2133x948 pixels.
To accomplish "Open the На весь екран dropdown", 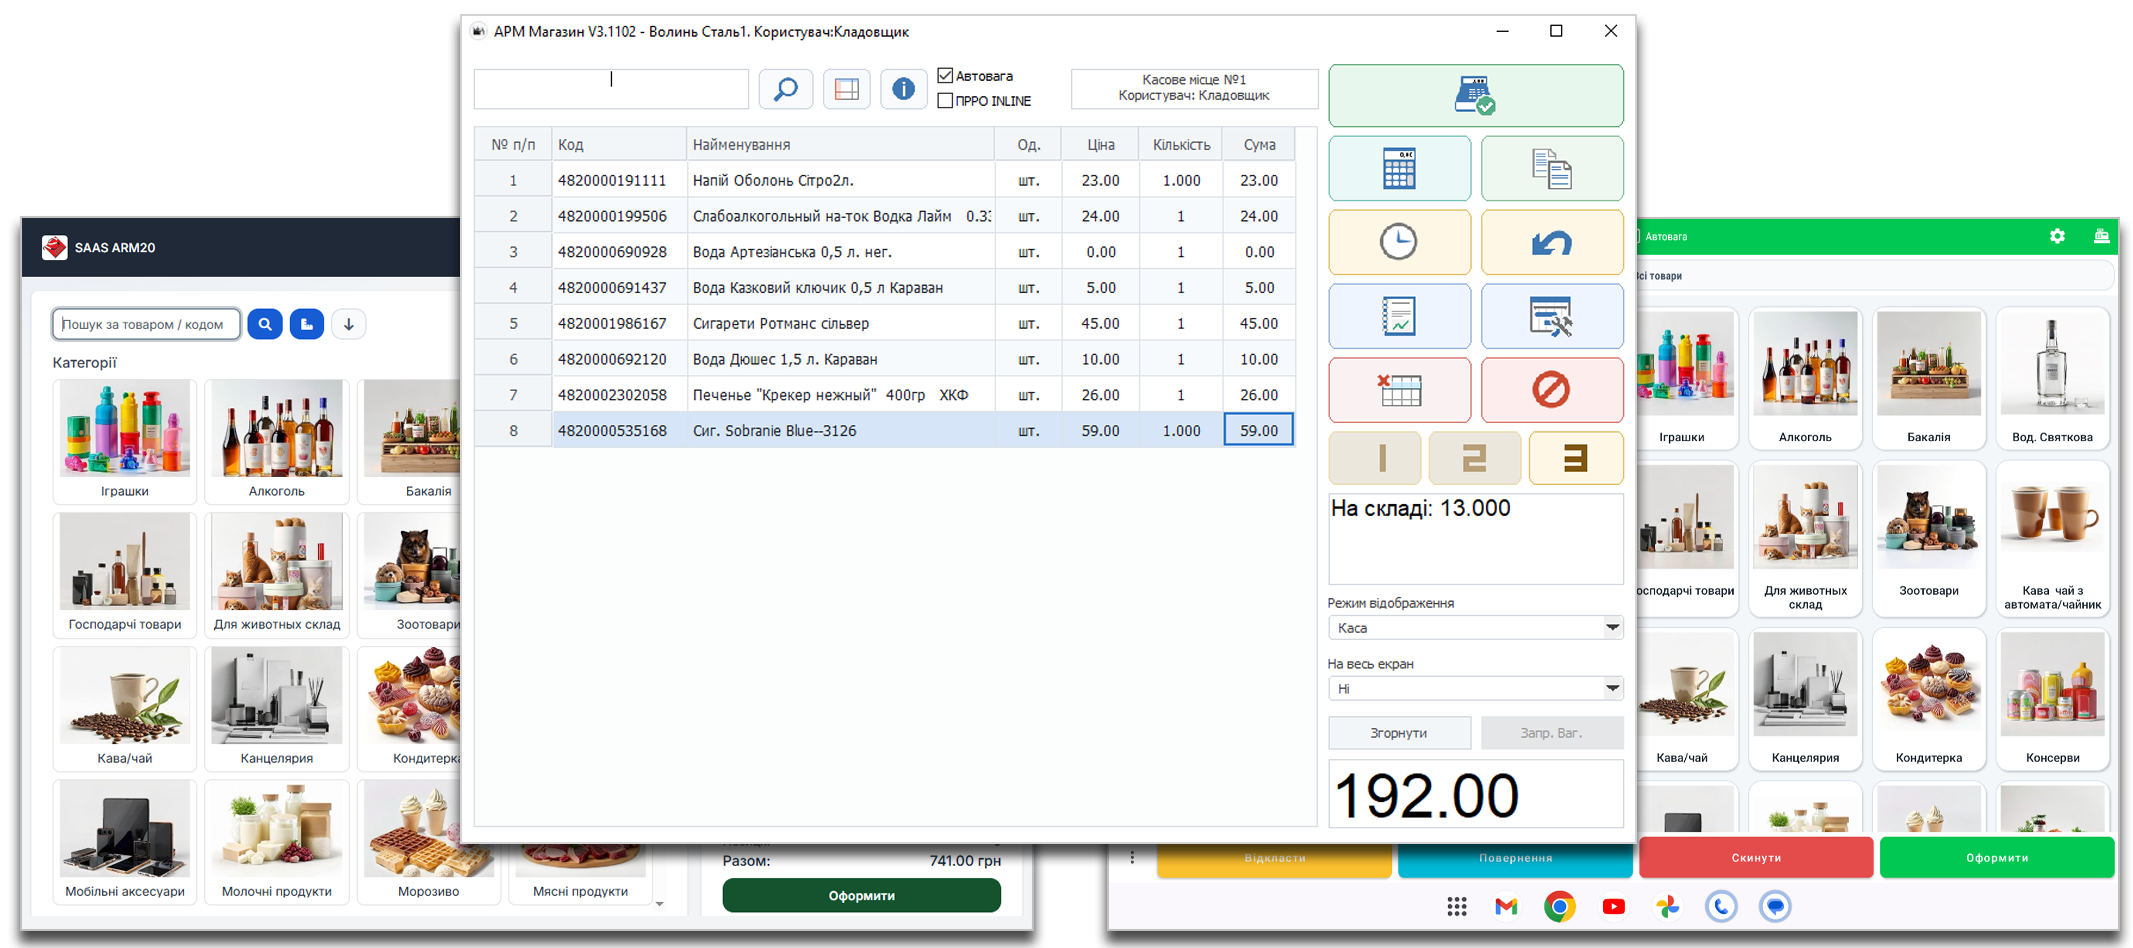I will click(1612, 689).
